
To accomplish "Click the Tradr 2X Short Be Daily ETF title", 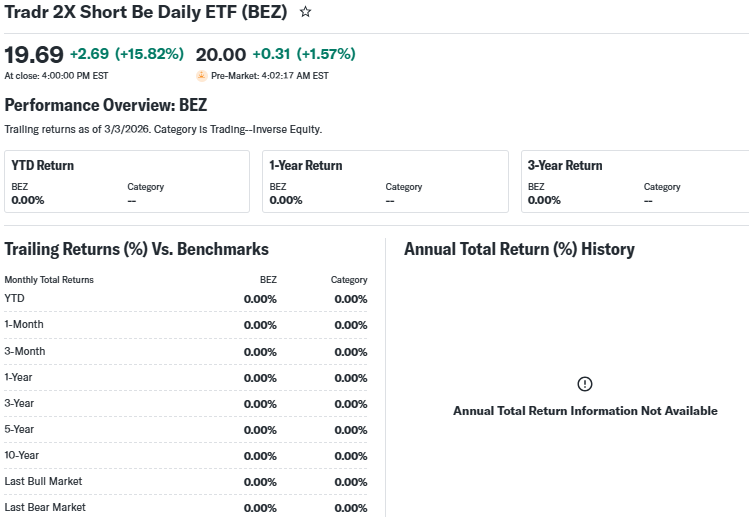I will [x=147, y=12].
